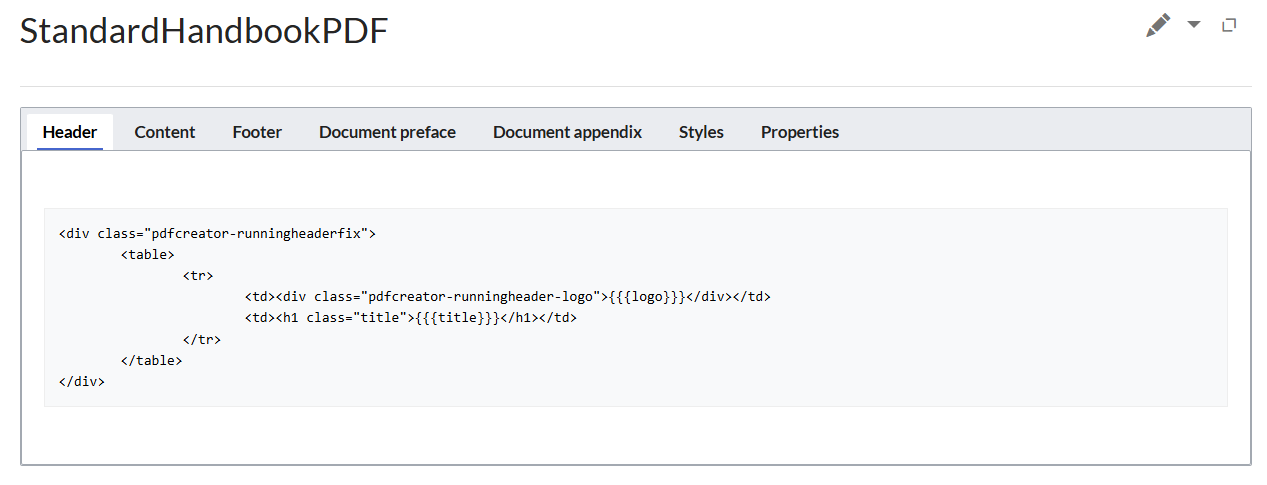Click the {{{title}}} placeholder in the code

(x=457, y=318)
